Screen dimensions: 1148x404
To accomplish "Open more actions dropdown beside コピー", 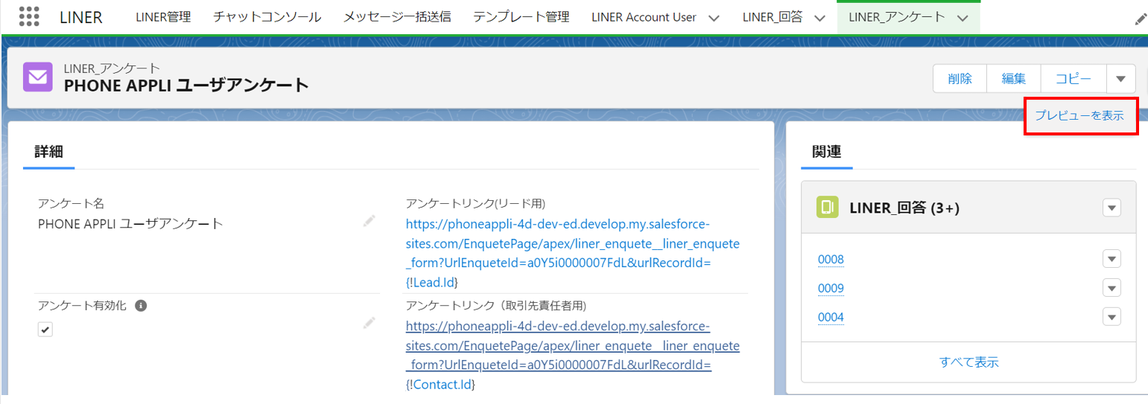I will pyautogui.click(x=1120, y=78).
